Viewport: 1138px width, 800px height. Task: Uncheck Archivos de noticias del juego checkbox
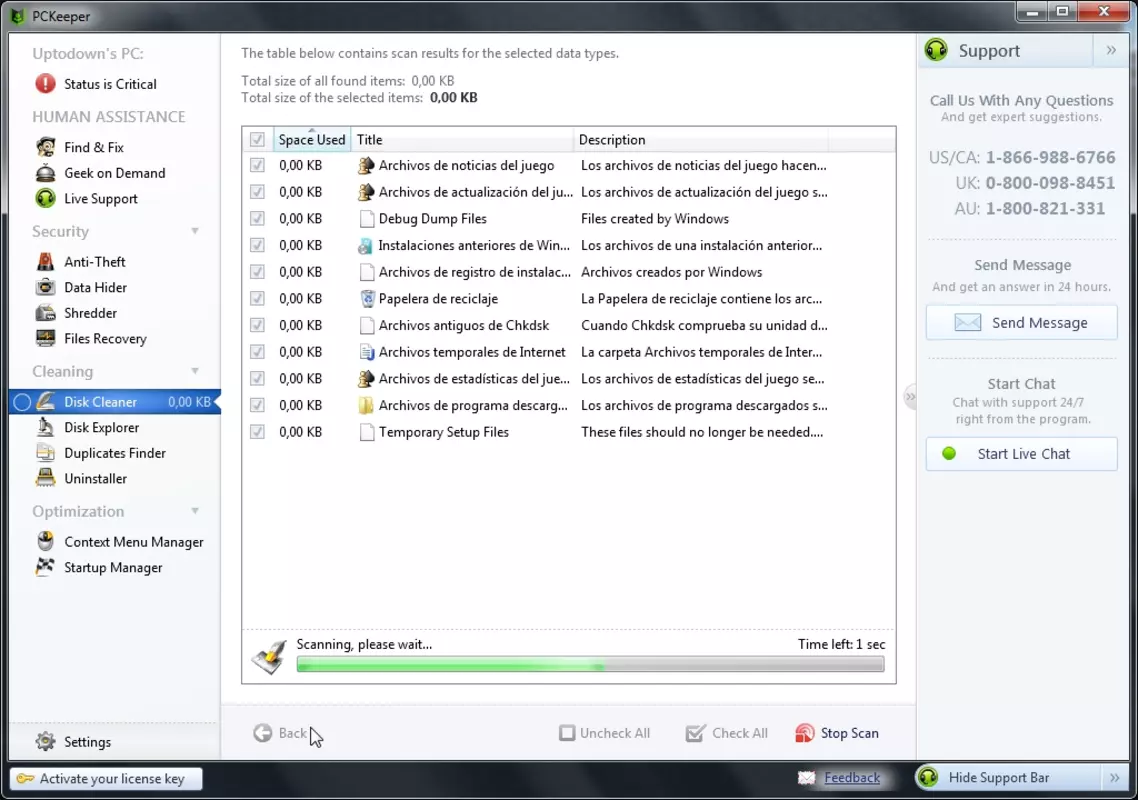[x=257, y=166]
